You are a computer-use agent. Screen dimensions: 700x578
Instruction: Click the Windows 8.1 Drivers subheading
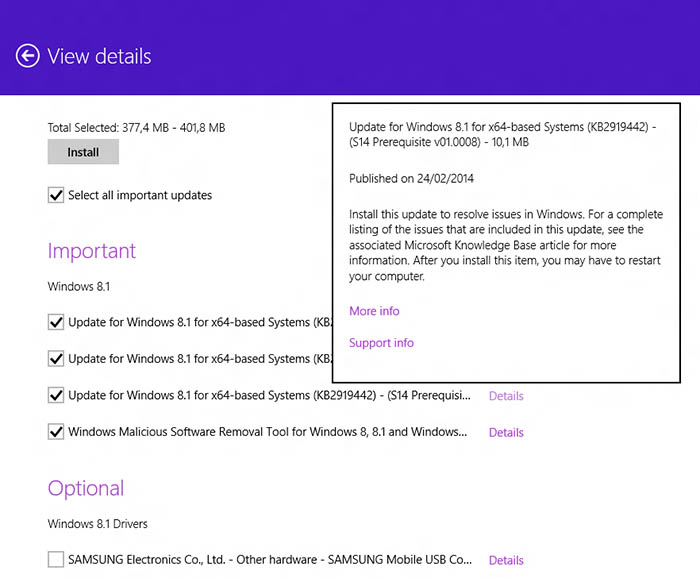(98, 524)
